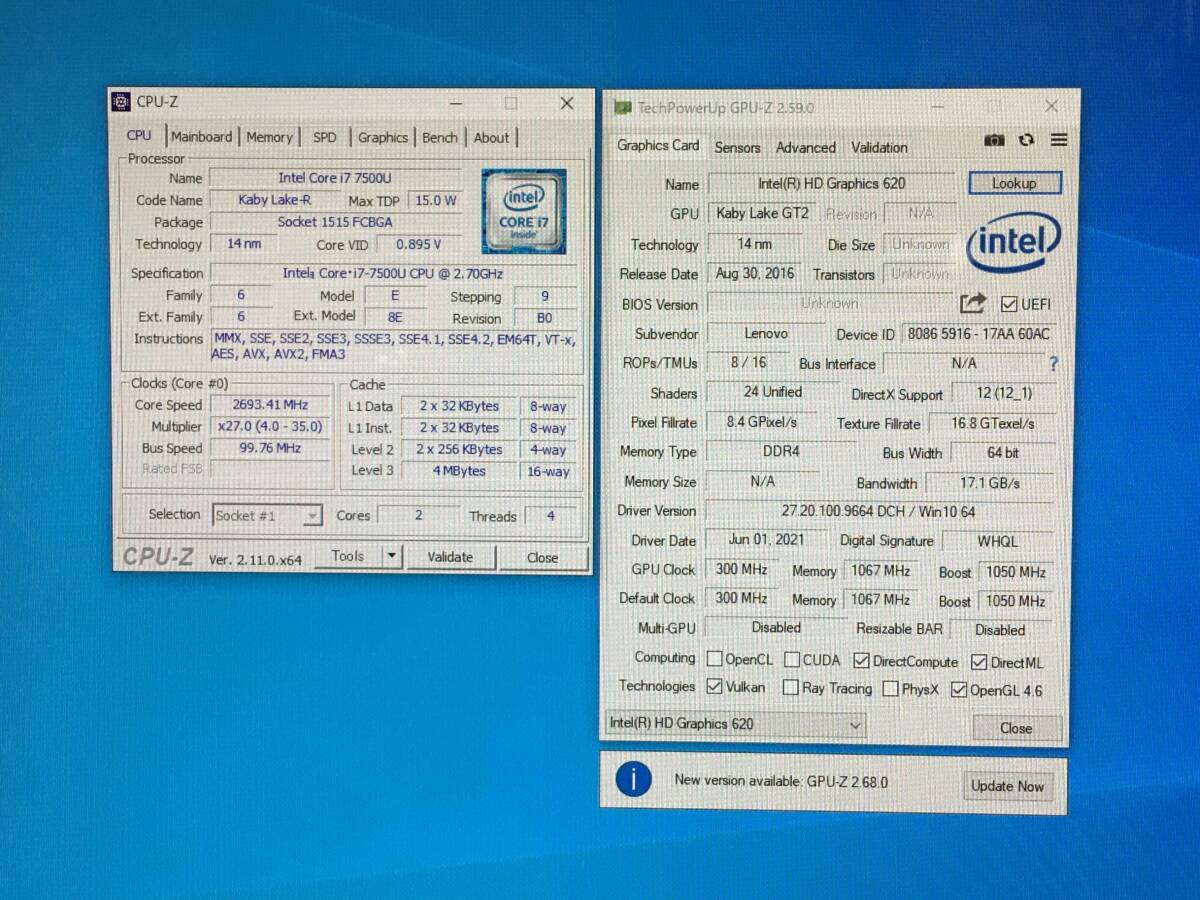Click the Device ID field 8086 5916
The width and height of the screenshot is (1200, 900).
pos(977,334)
